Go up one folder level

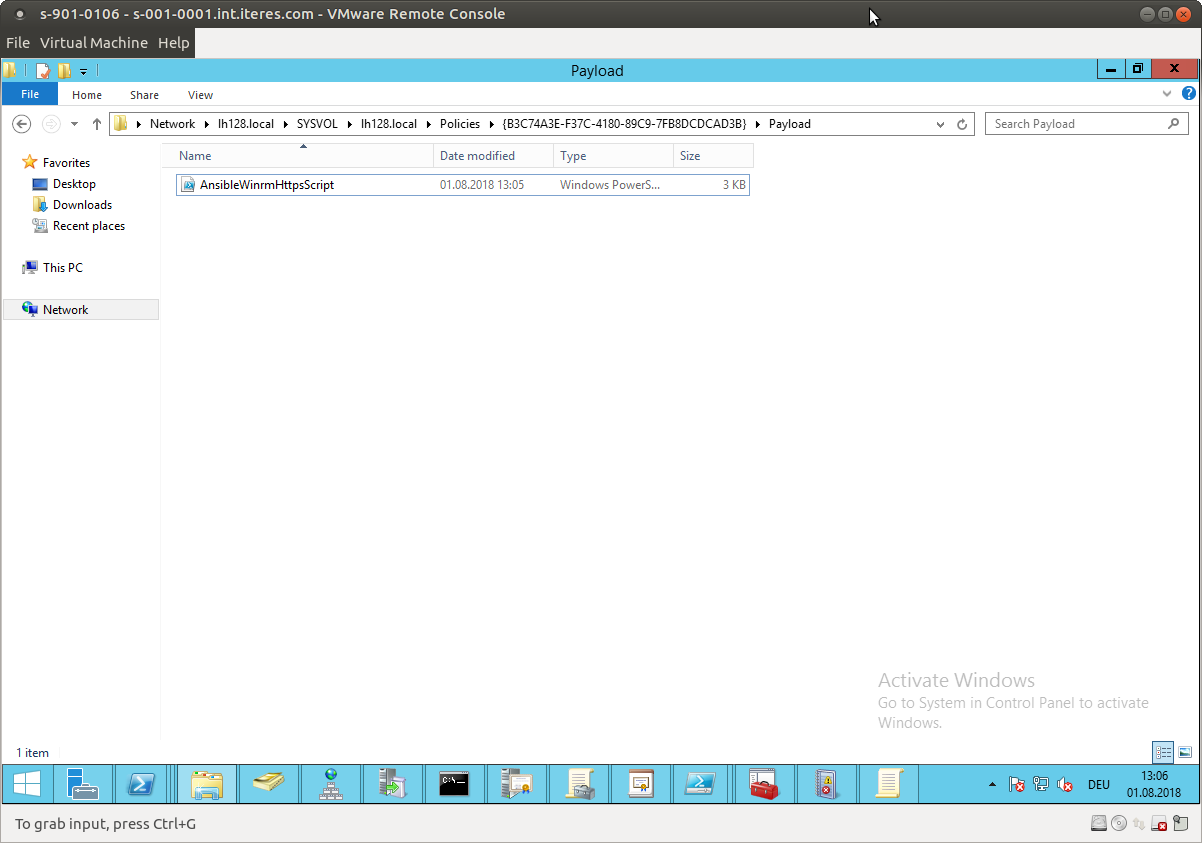coord(97,124)
